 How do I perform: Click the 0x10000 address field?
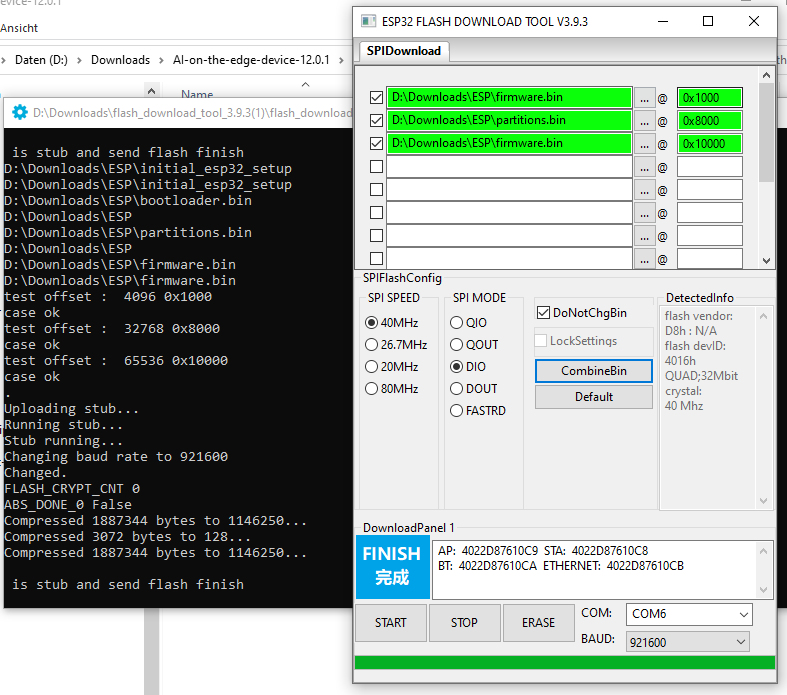coord(710,144)
